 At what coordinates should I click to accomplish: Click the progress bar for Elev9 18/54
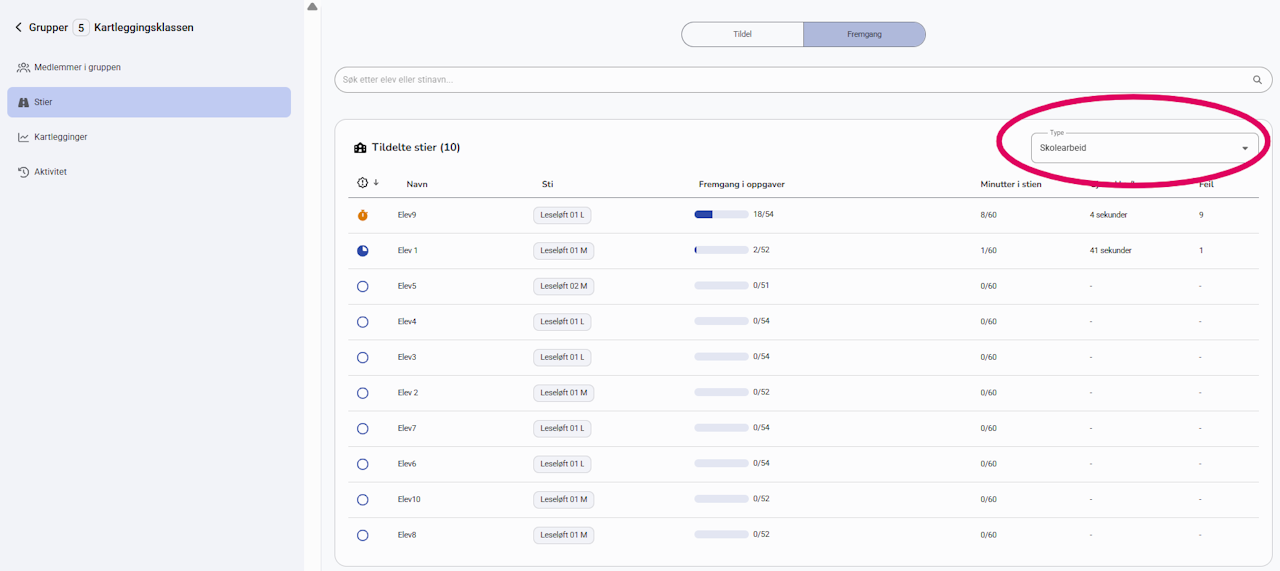pyautogui.click(x=721, y=214)
